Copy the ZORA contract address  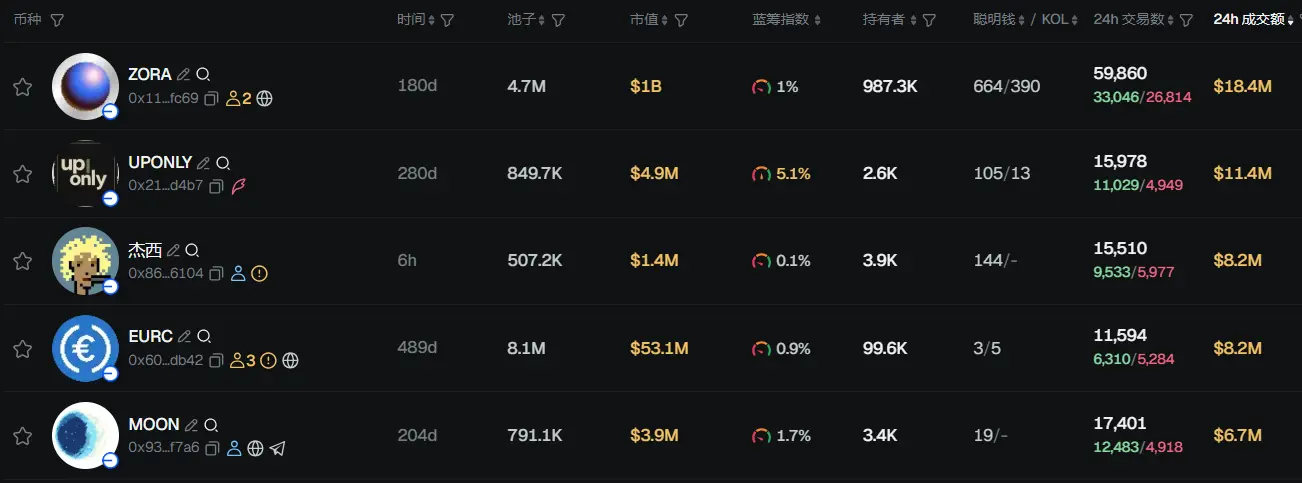pyautogui.click(x=213, y=99)
